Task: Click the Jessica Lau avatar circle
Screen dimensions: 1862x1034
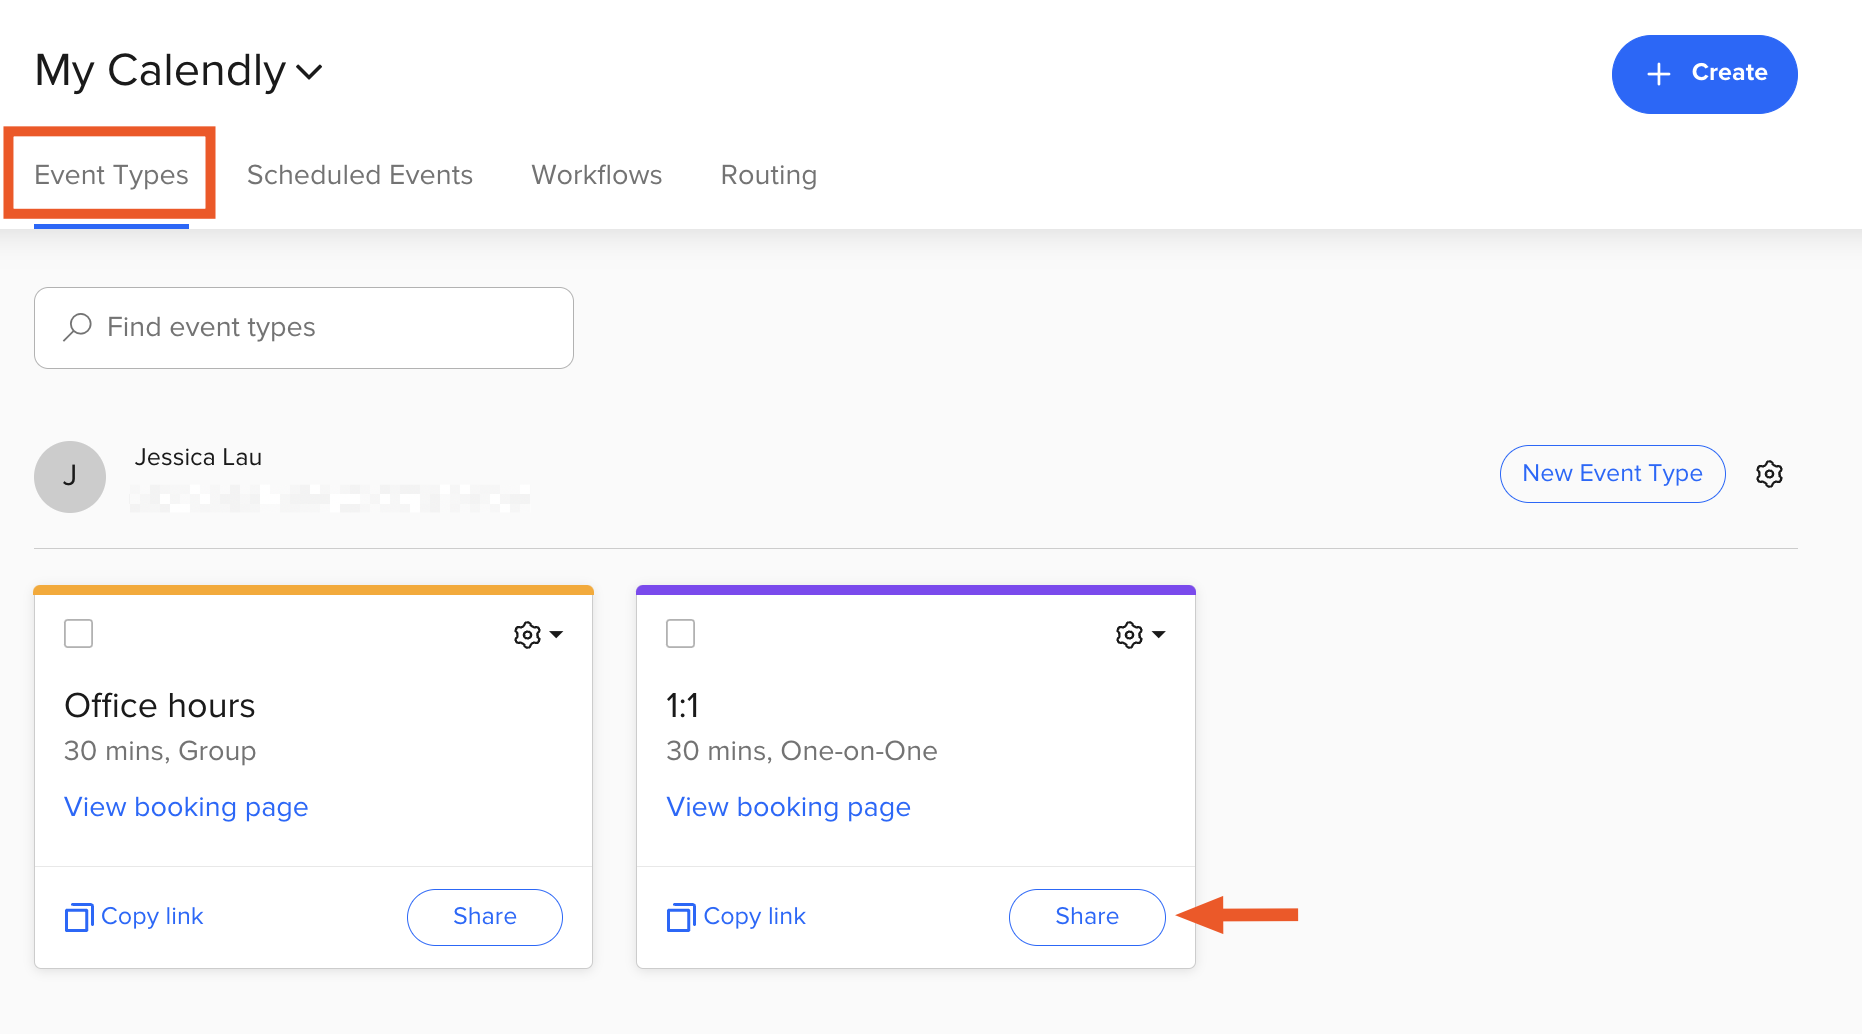Action: (x=70, y=477)
